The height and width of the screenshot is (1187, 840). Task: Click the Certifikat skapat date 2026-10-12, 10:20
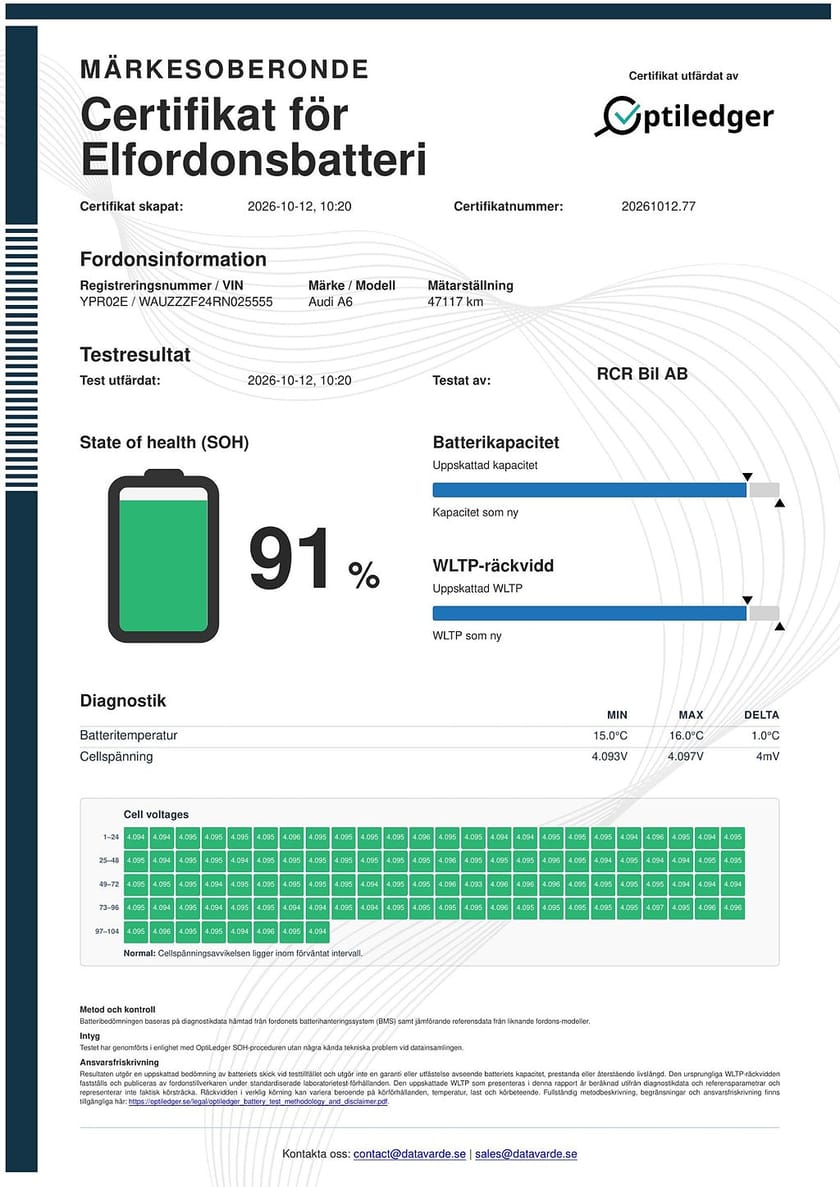(x=300, y=206)
